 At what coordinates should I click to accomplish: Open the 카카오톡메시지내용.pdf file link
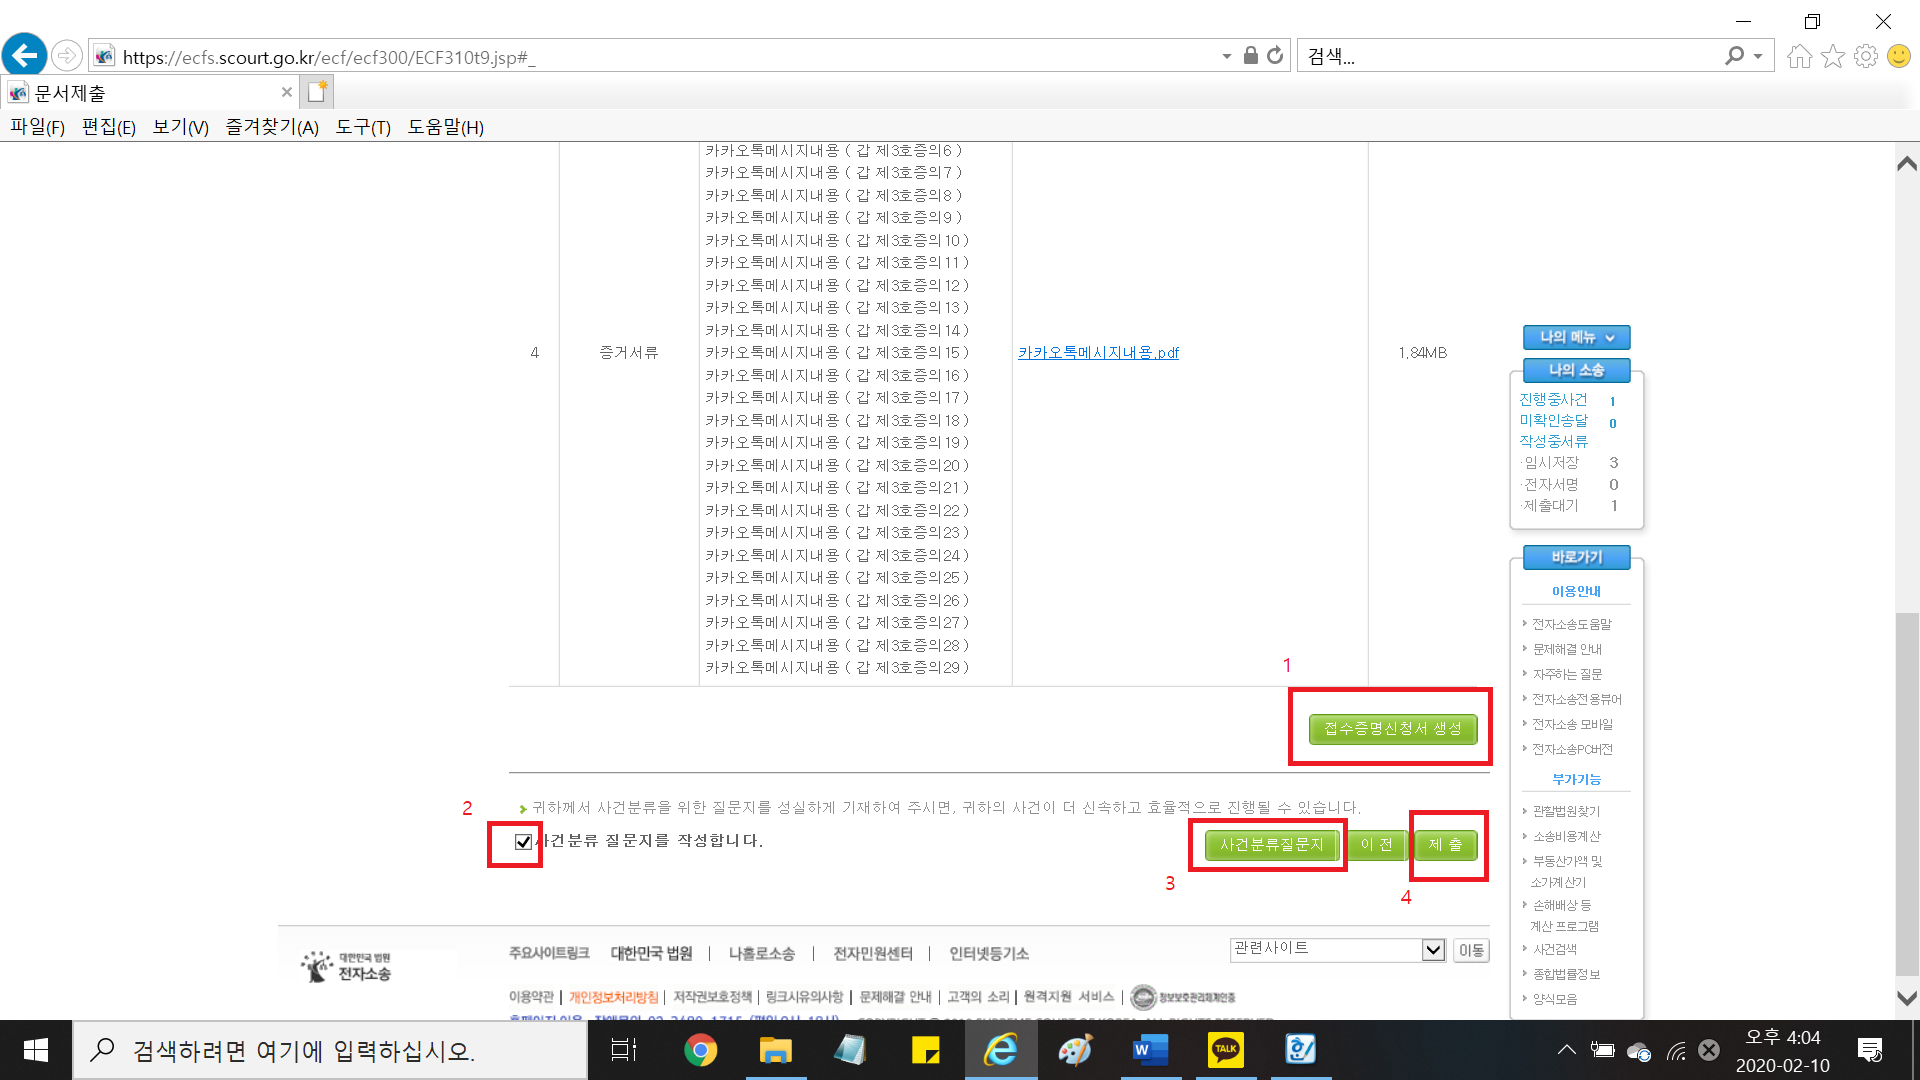point(1098,353)
